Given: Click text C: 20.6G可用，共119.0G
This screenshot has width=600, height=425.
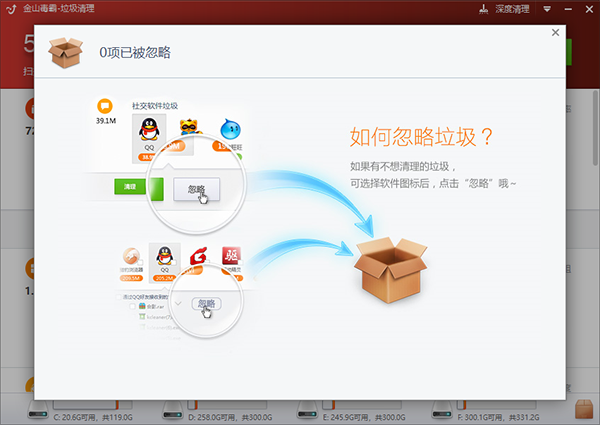Looking at the screenshot, I should [93, 417].
